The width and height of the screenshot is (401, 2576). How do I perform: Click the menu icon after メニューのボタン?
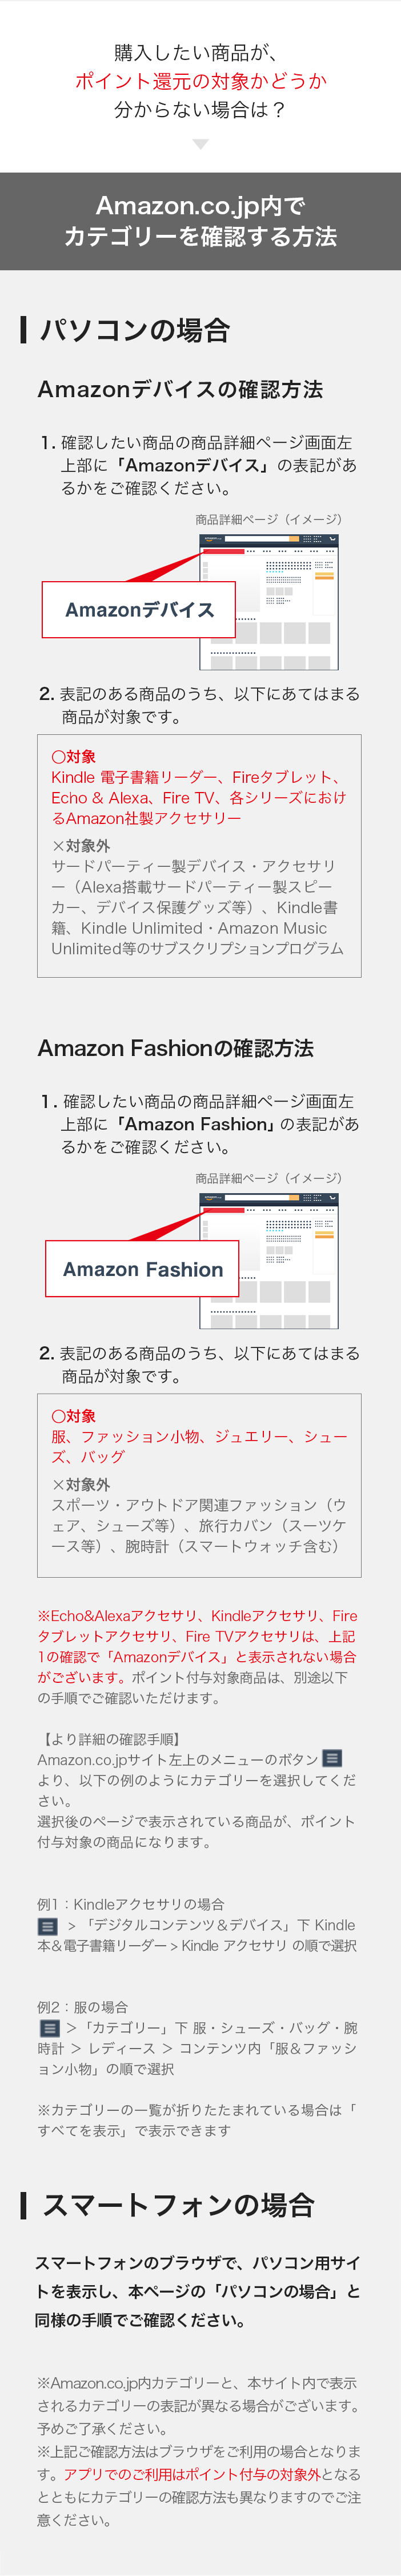tap(333, 1758)
